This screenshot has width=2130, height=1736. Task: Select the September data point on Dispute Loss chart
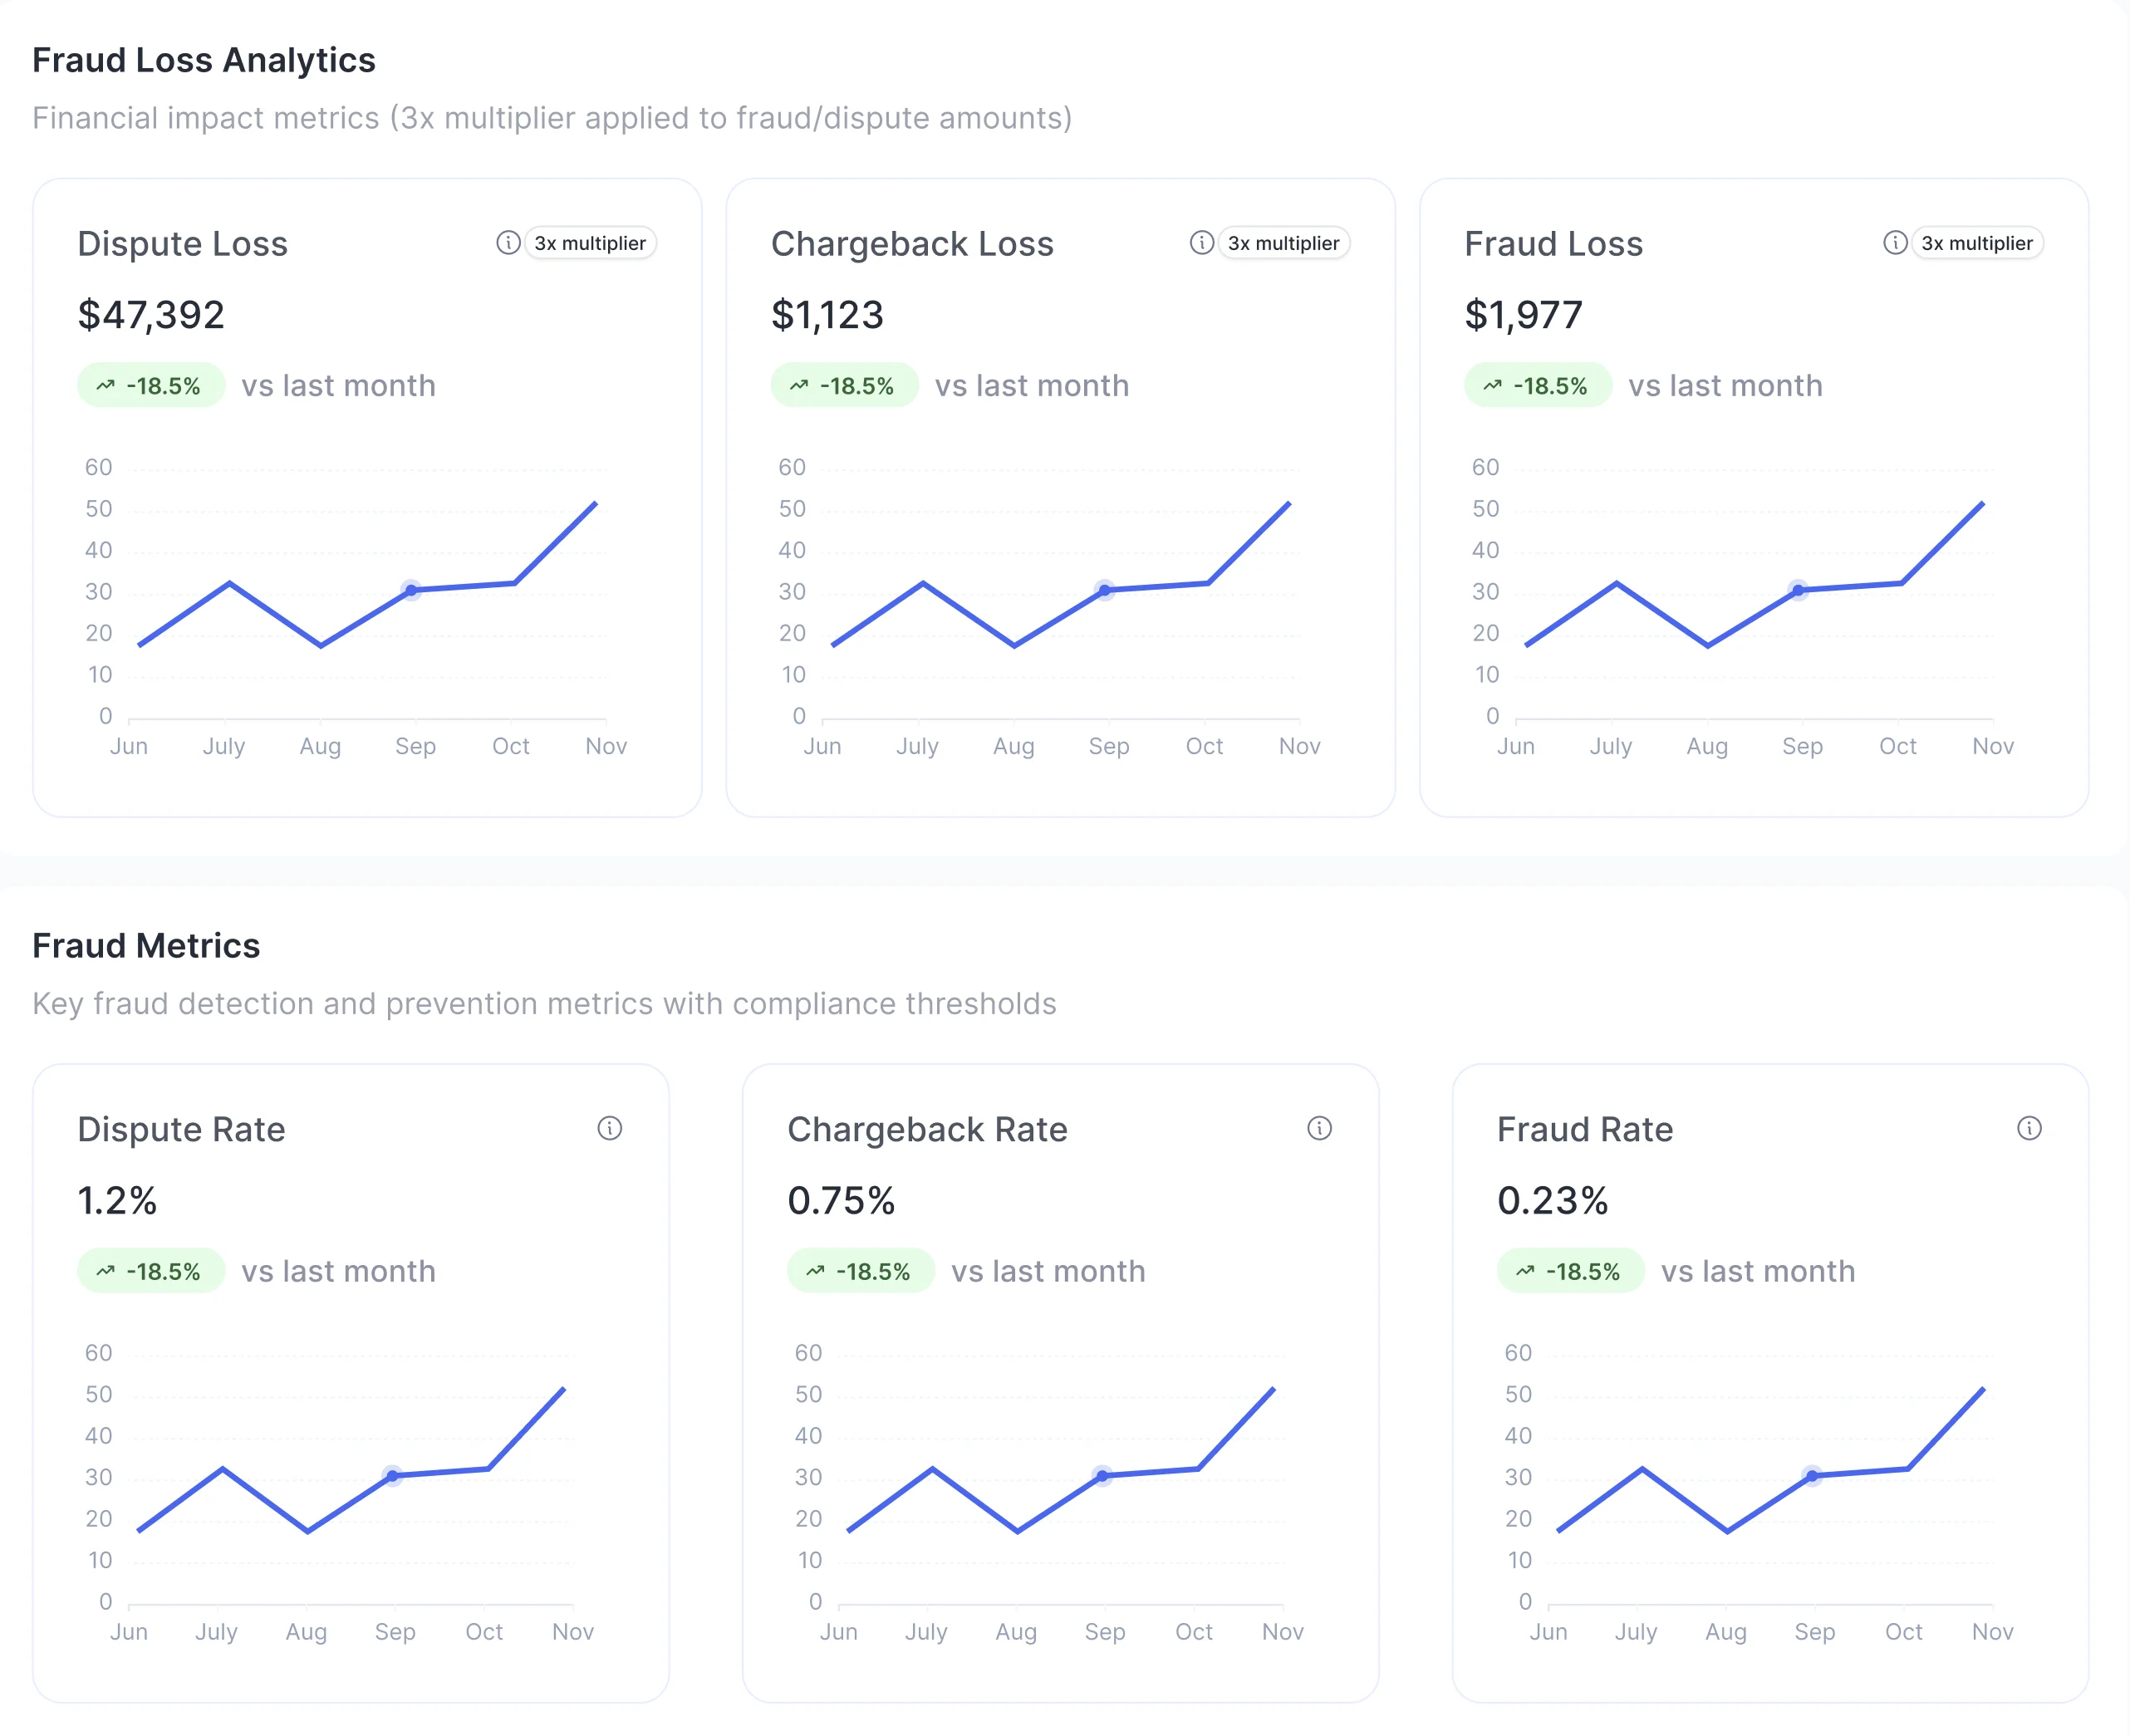(x=411, y=591)
